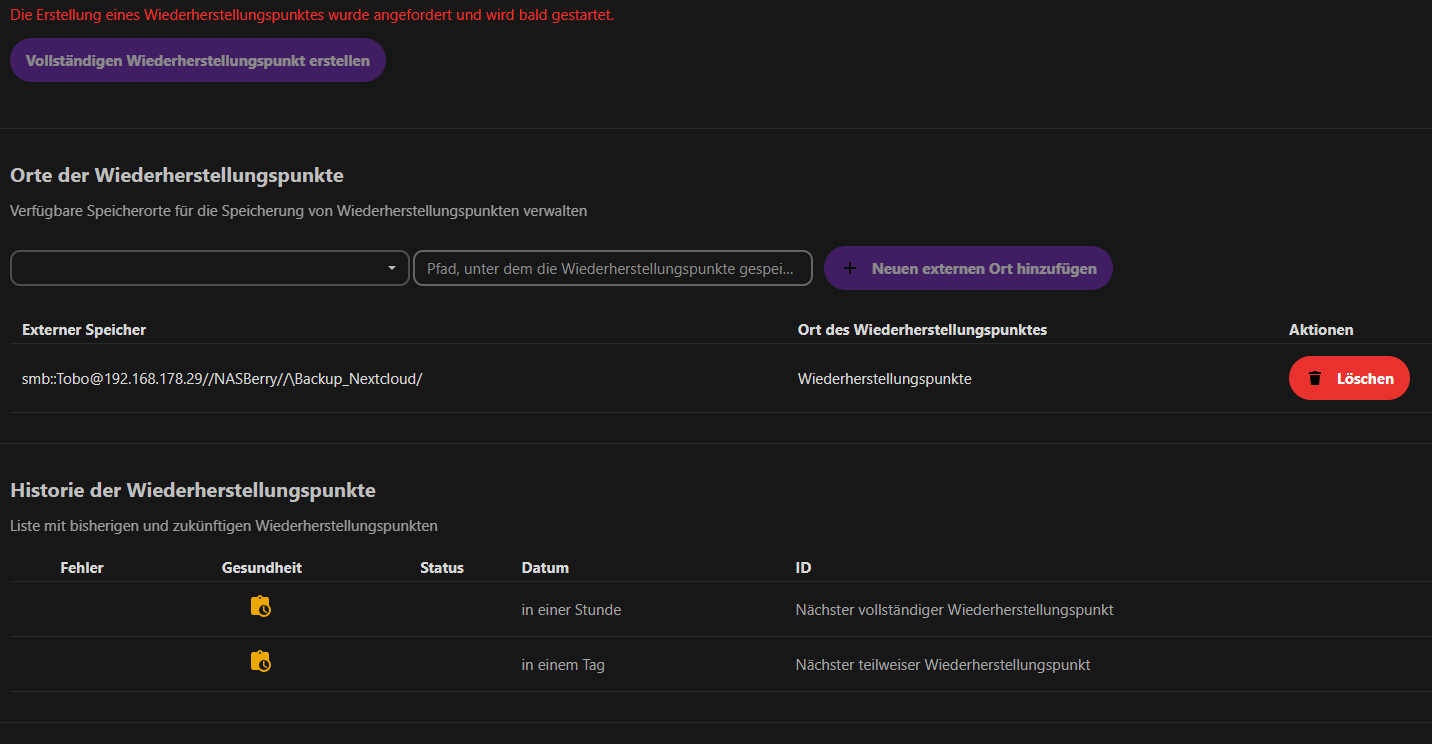Select 'Nächster teilweiser Wiederherstellungspunkt' entry
This screenshot has width=1432, height=744.
point(943,665)
